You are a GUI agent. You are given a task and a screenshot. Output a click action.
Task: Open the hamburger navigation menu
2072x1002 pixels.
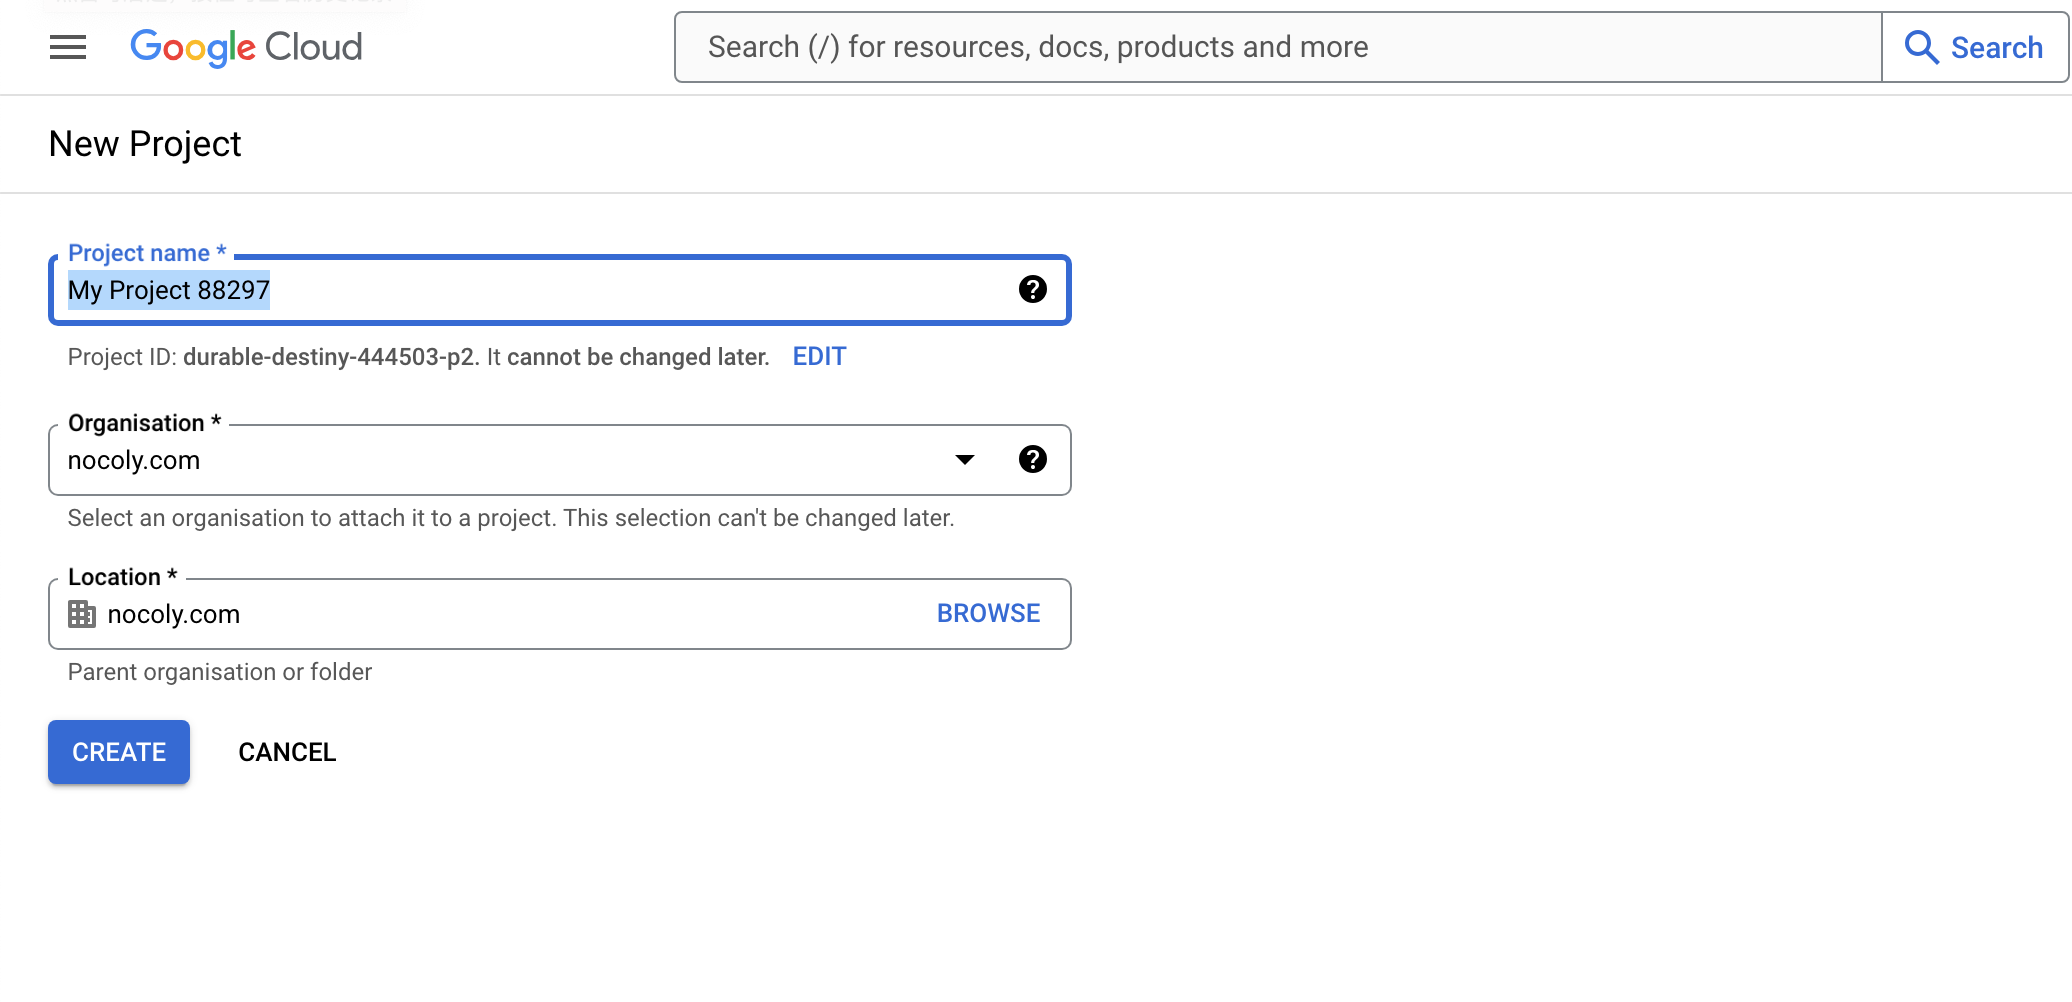coord(68,47)
